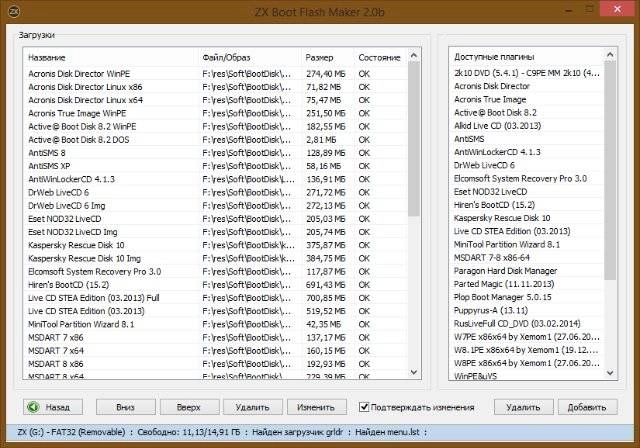640x448 pixels.
Task: Select Active@ Boot Disk 8.2 plugin
Action: coord(527,113)
